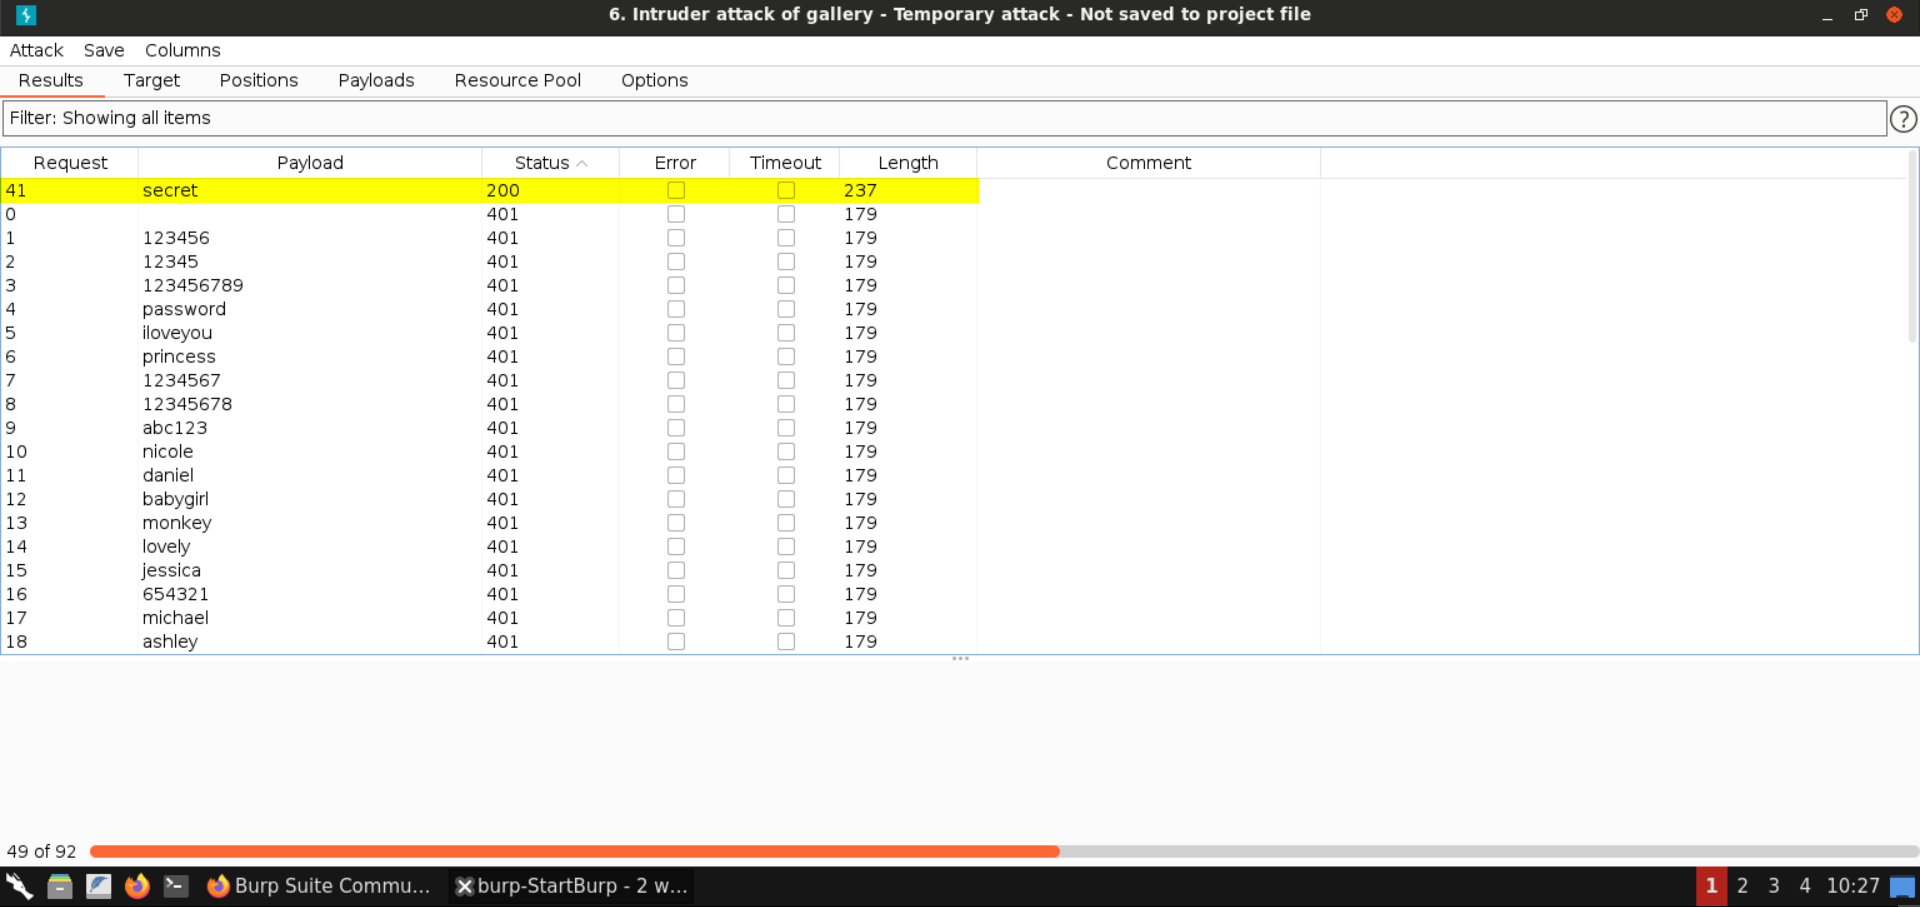Click the orange attack progress bar
The height and width of the screenshot is (907, 1920).
coord(574,852)
